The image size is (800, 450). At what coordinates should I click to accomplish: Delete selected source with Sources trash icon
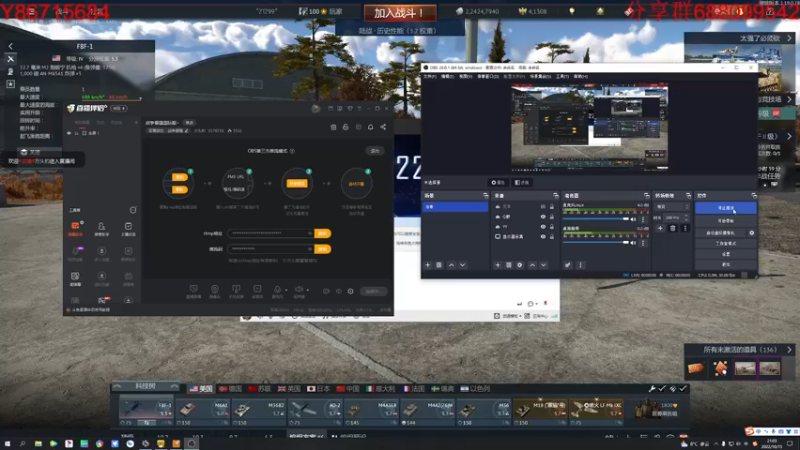point(509,265)
